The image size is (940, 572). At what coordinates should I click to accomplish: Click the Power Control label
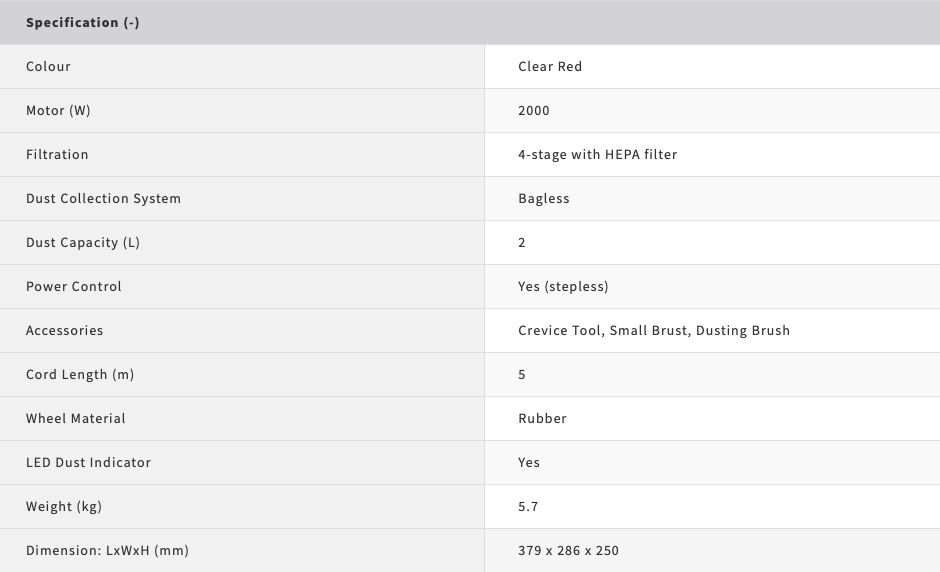[74, 286]
